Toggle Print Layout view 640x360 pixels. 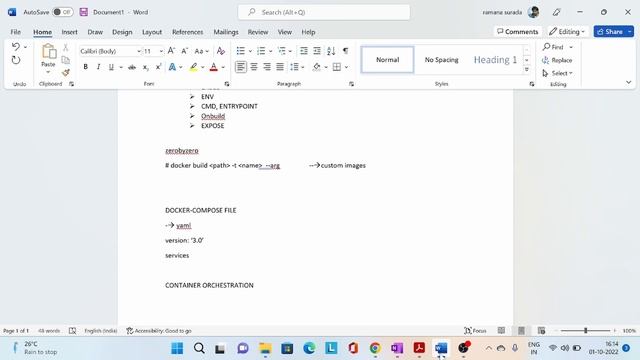click(x=521, y=331)
